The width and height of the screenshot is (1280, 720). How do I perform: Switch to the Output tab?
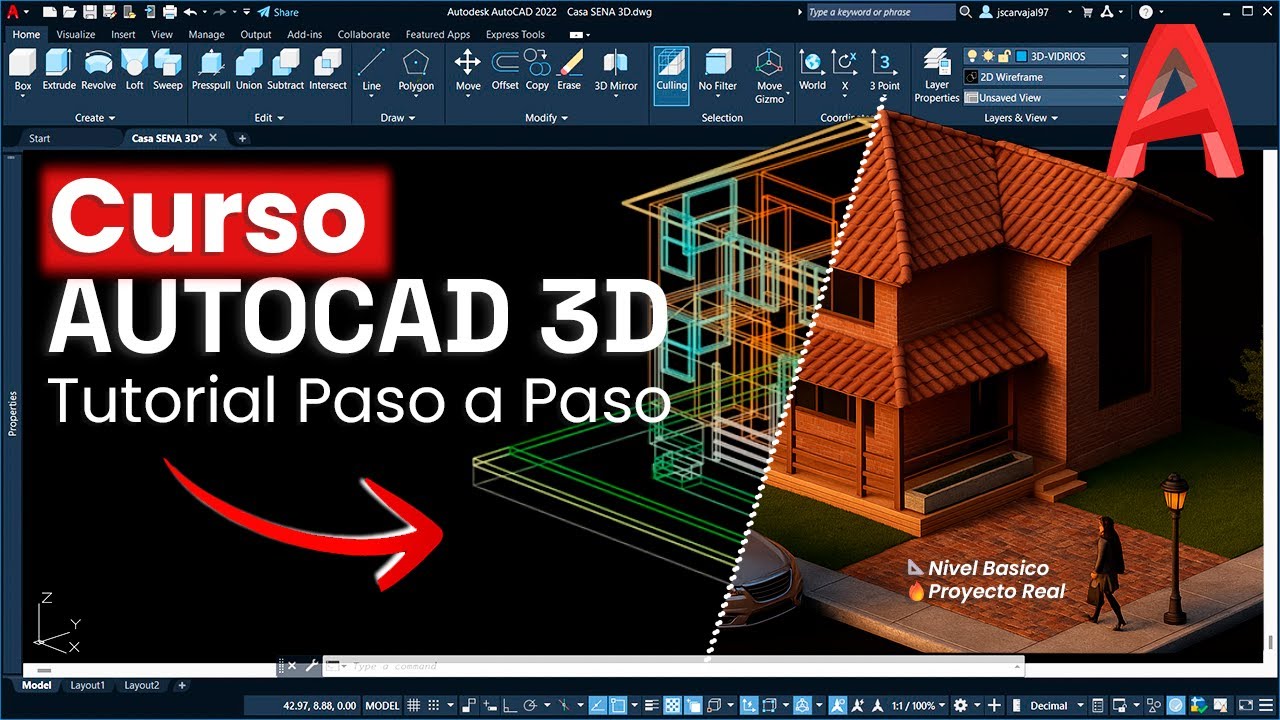tap(256, 34)
